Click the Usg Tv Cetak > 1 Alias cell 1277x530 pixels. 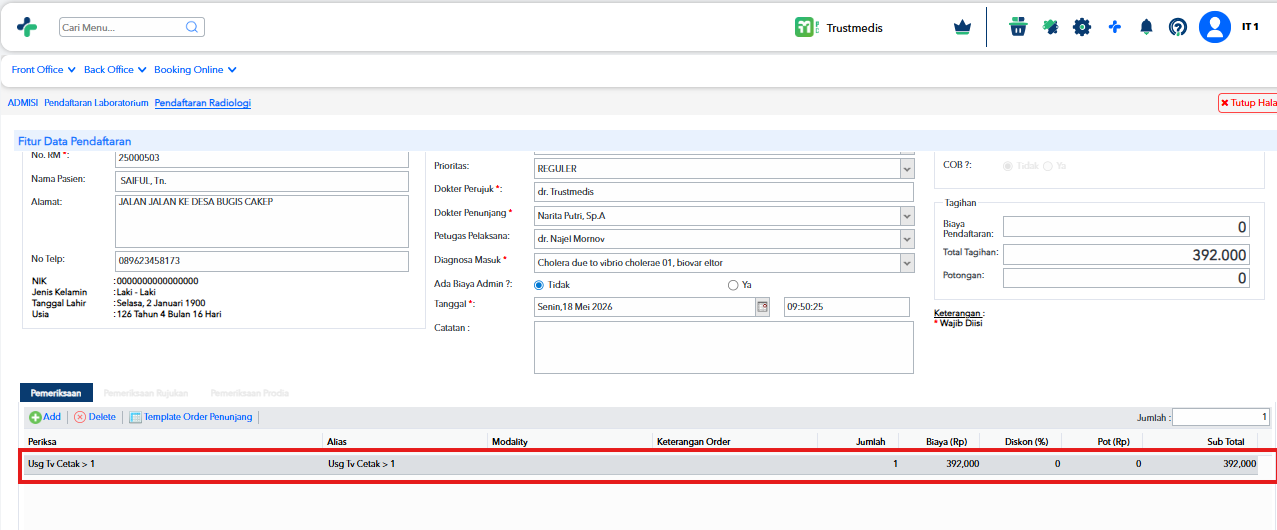[x=405, y=464]
